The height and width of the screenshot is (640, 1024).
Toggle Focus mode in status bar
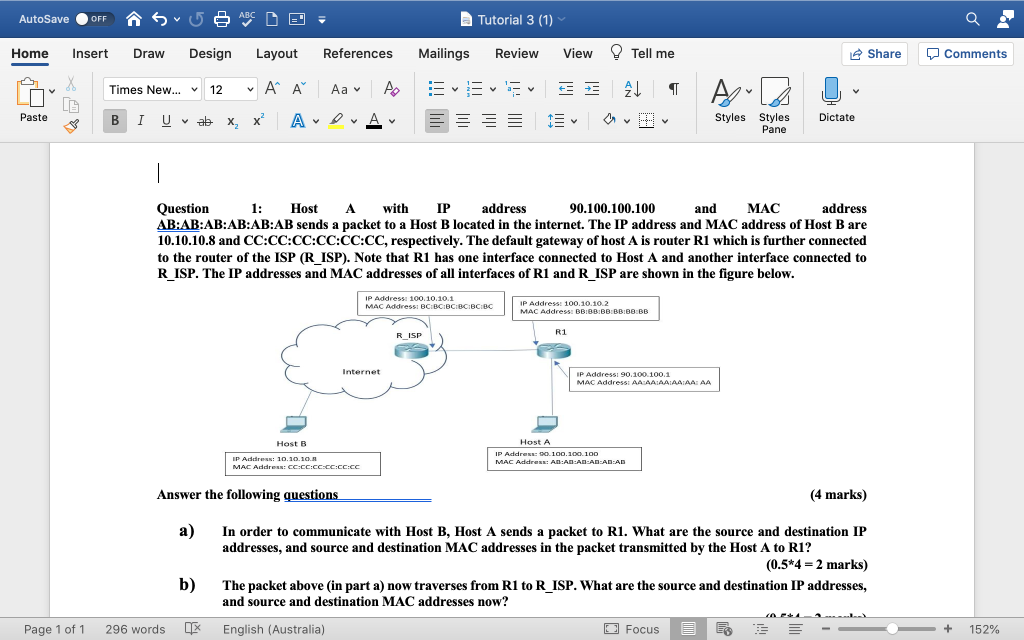(632, 629)
